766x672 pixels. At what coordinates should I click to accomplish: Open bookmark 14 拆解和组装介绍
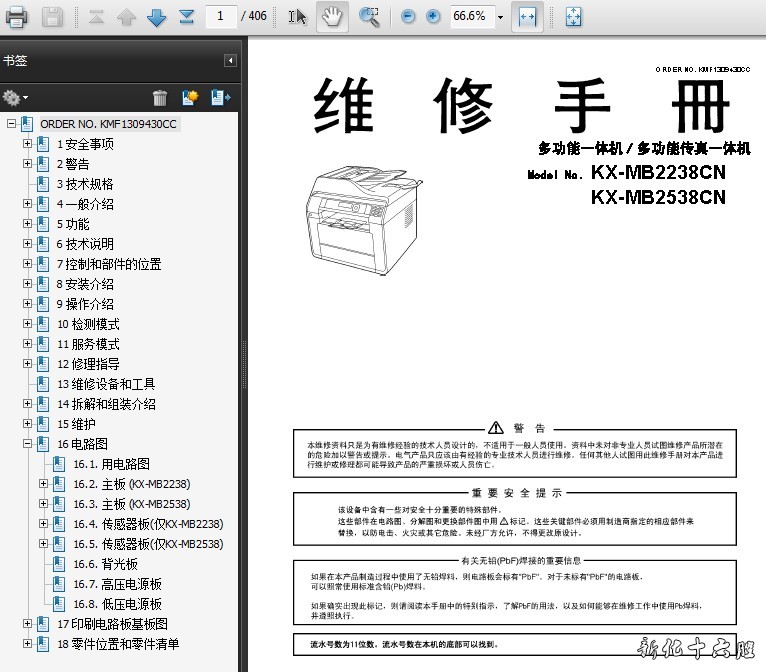[x=106, y=404]
